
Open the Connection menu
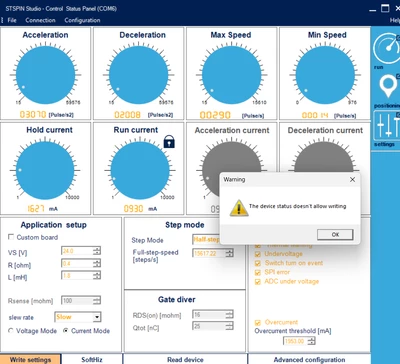(40, 20)
